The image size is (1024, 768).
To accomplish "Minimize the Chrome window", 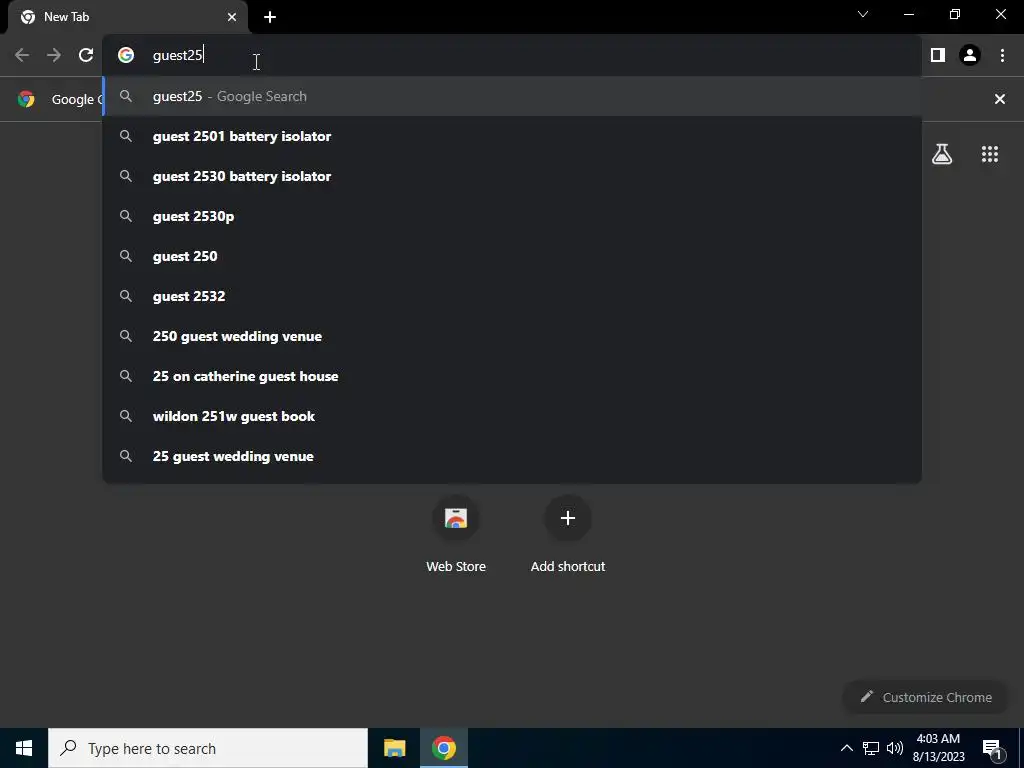I will (x=909, y=14).
